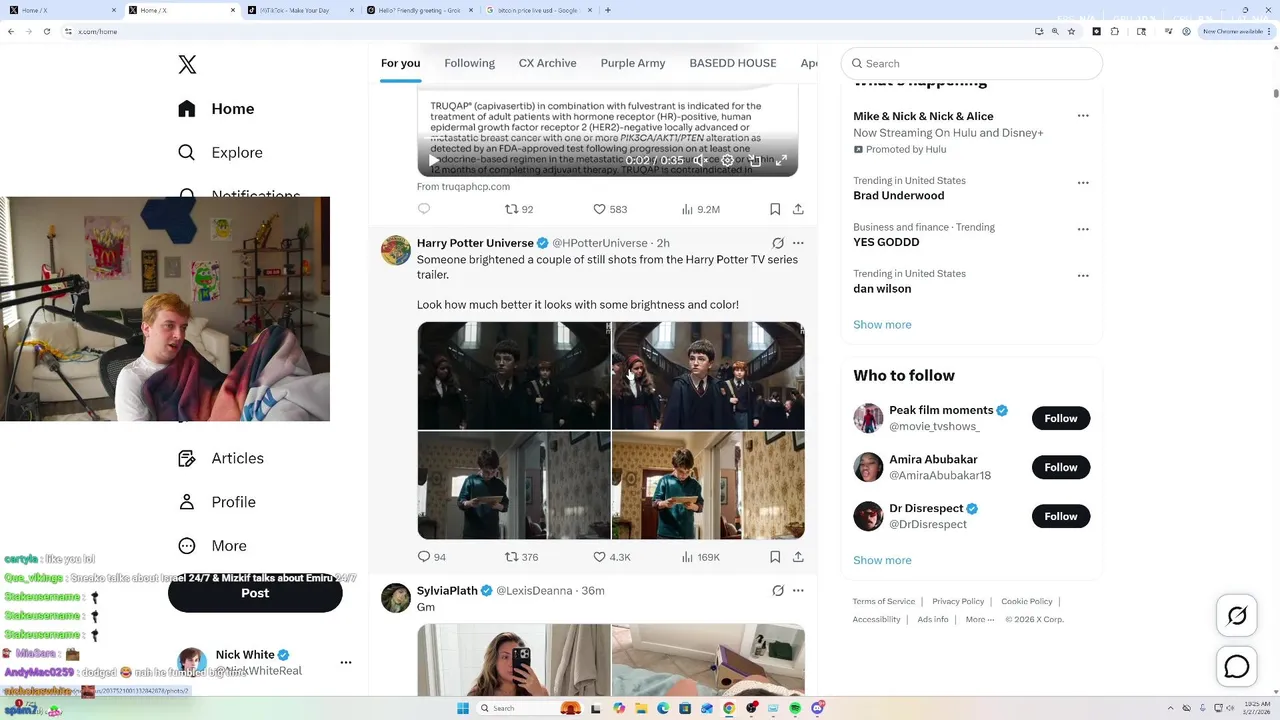Screen dimensions: 1280x720
Task: Open options for YES GODDD trend
Action: coord(1083,229)
